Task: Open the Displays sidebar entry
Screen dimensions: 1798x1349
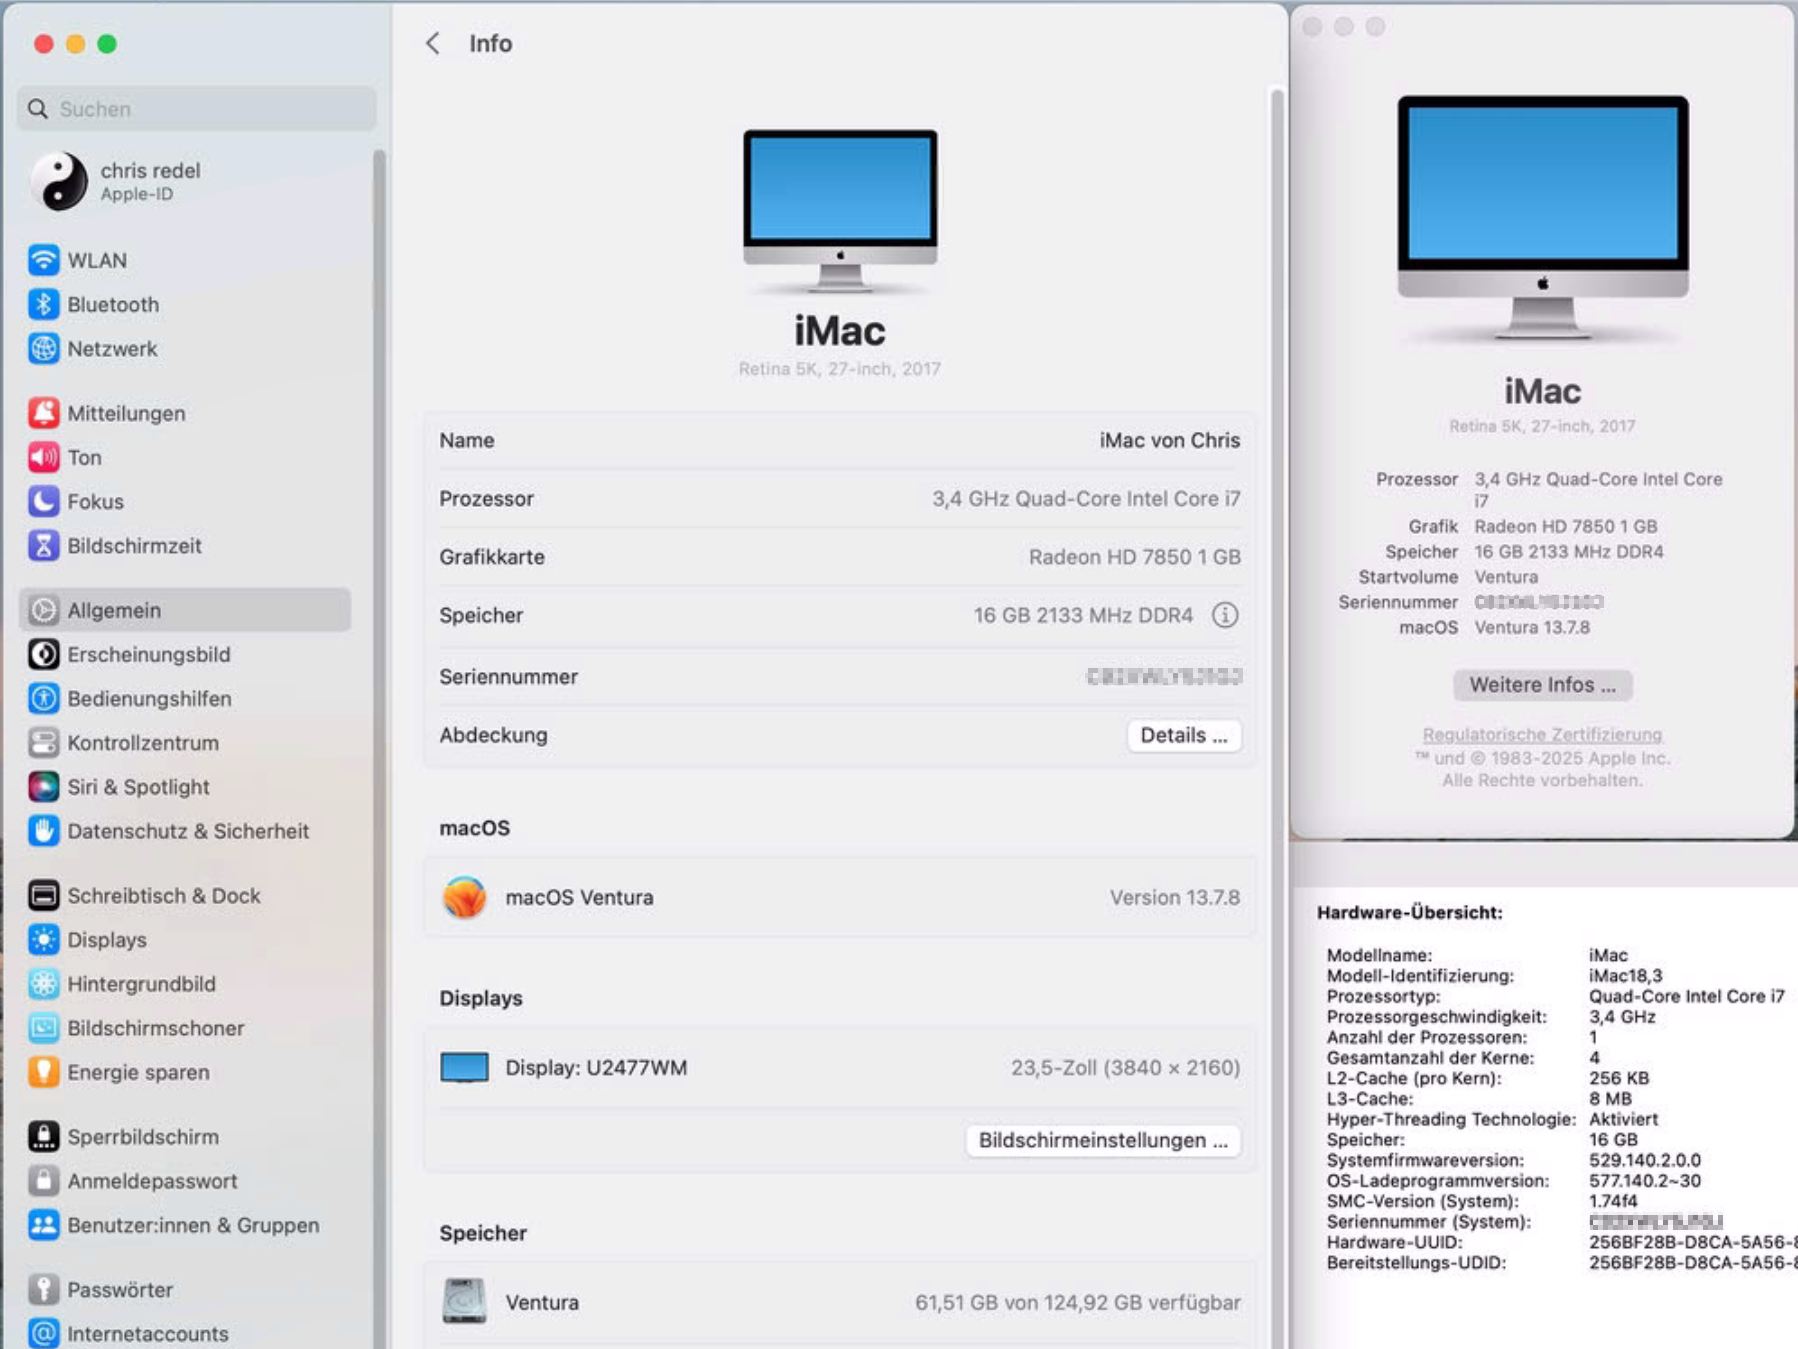Action: (107, 940)
